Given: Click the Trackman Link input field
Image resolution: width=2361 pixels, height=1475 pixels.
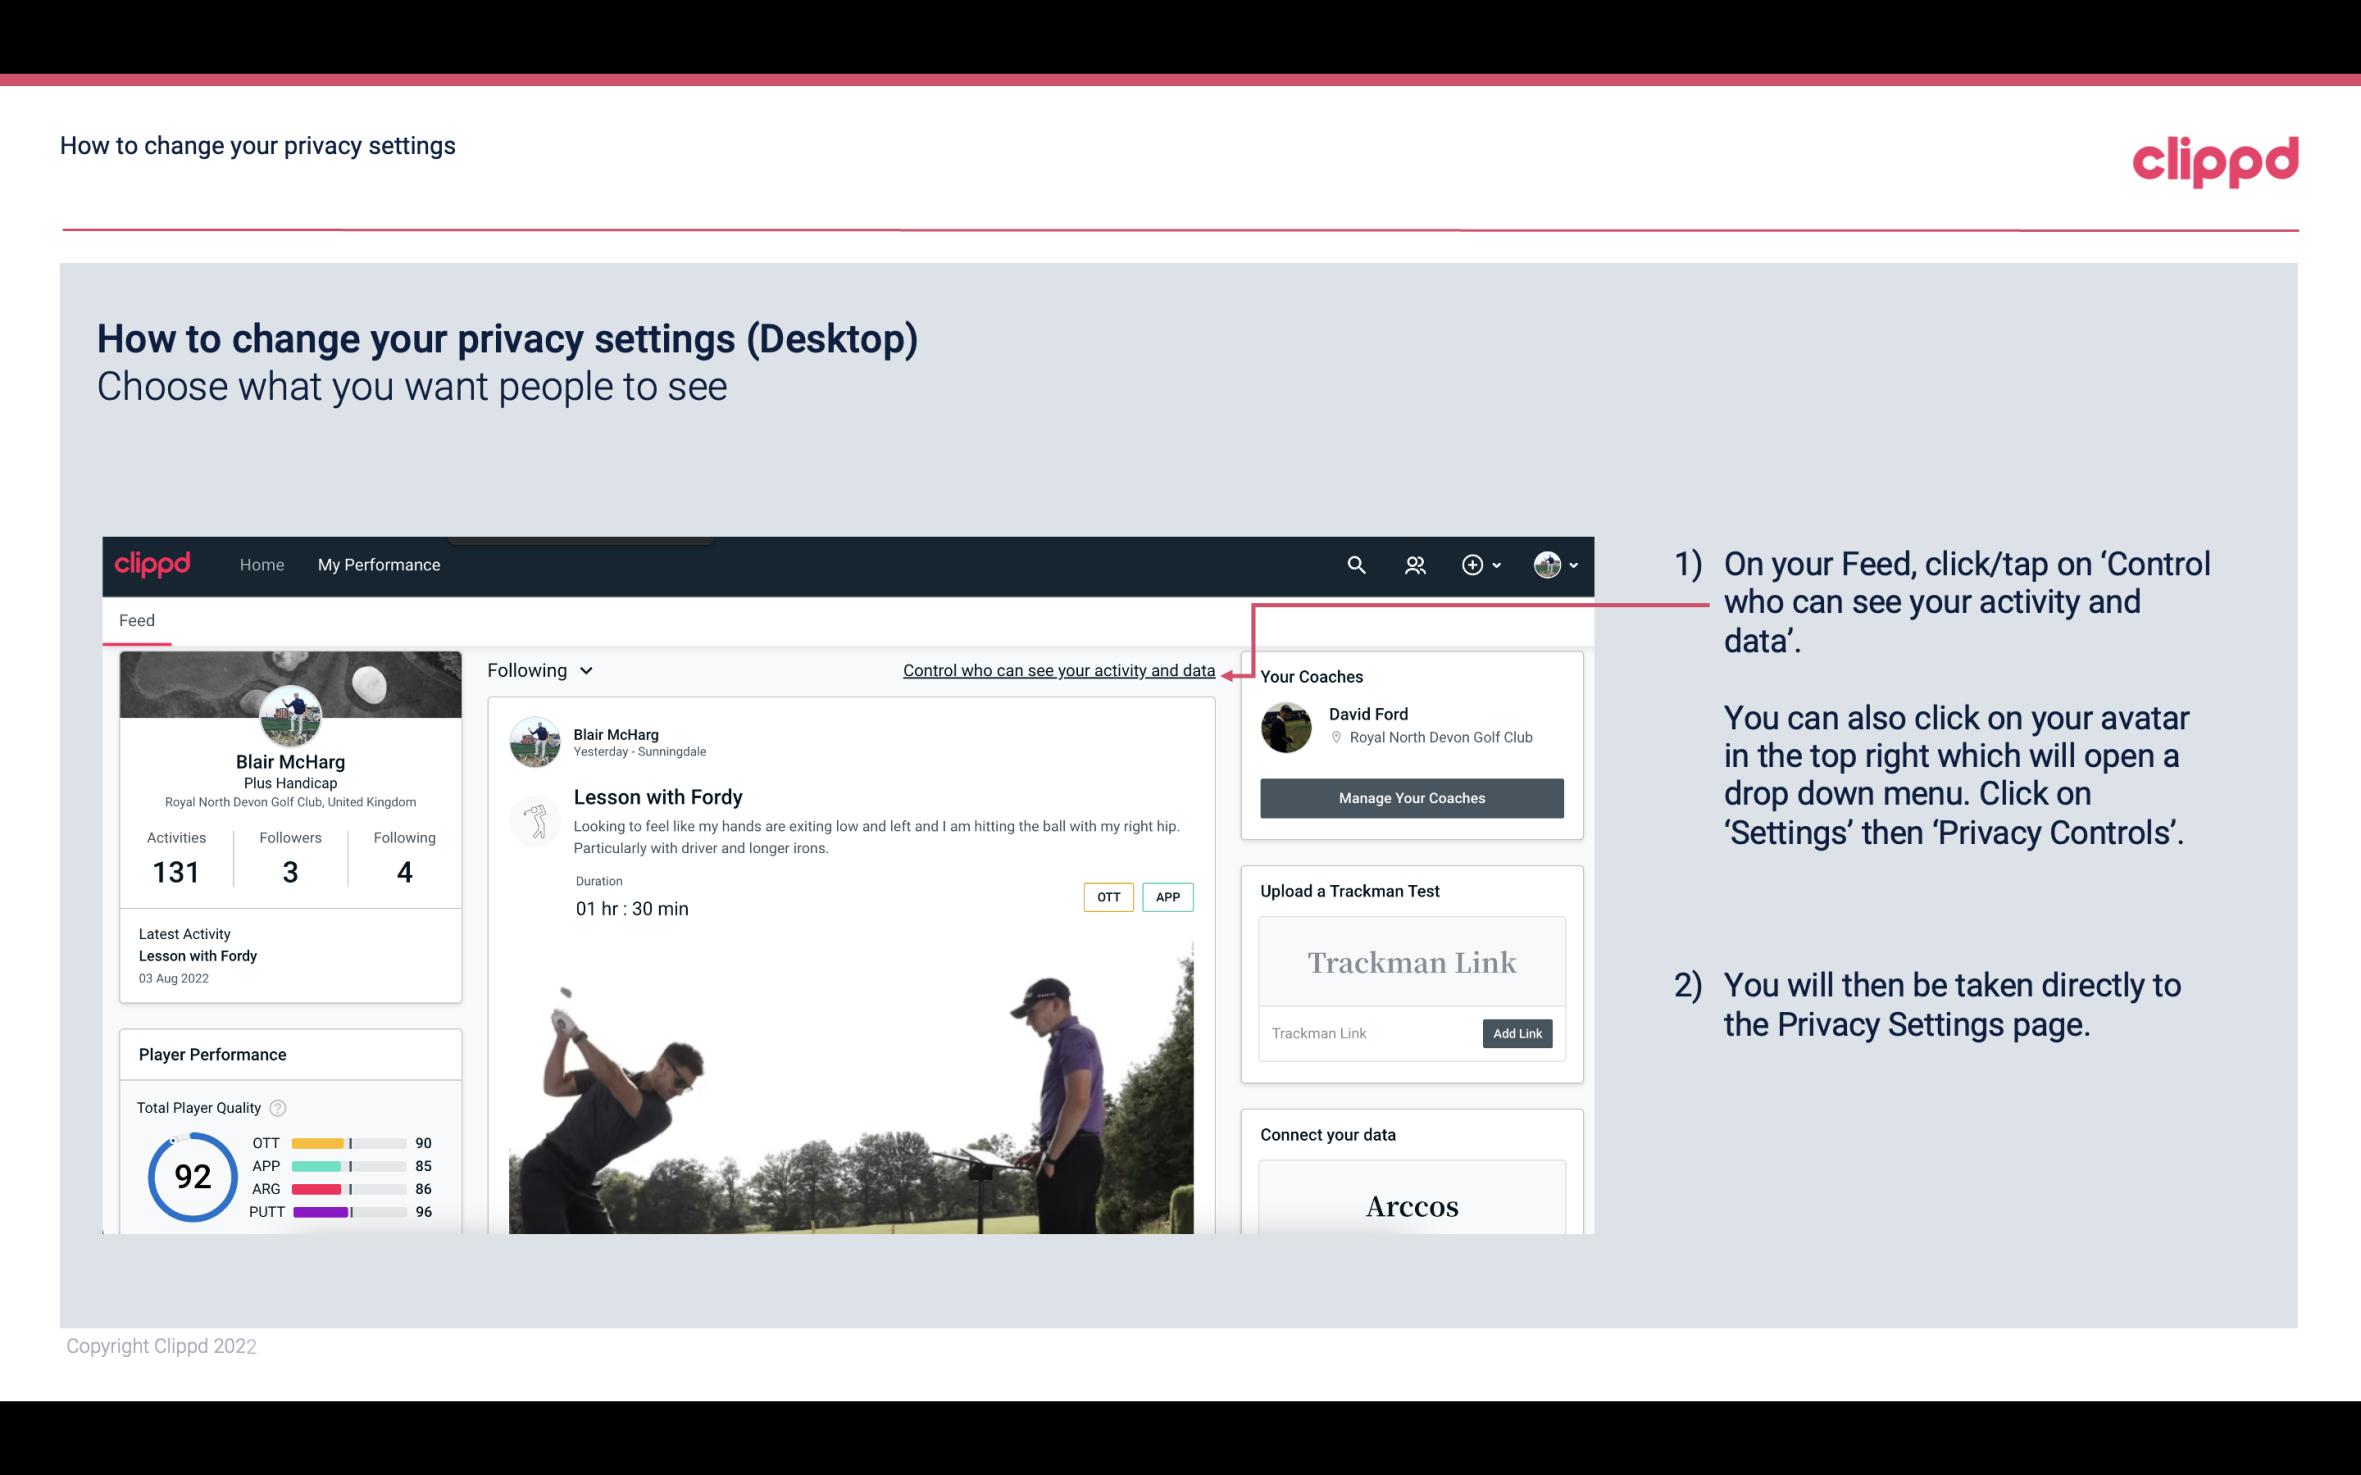Looking at the screenshot, I should (1367, 1033).
